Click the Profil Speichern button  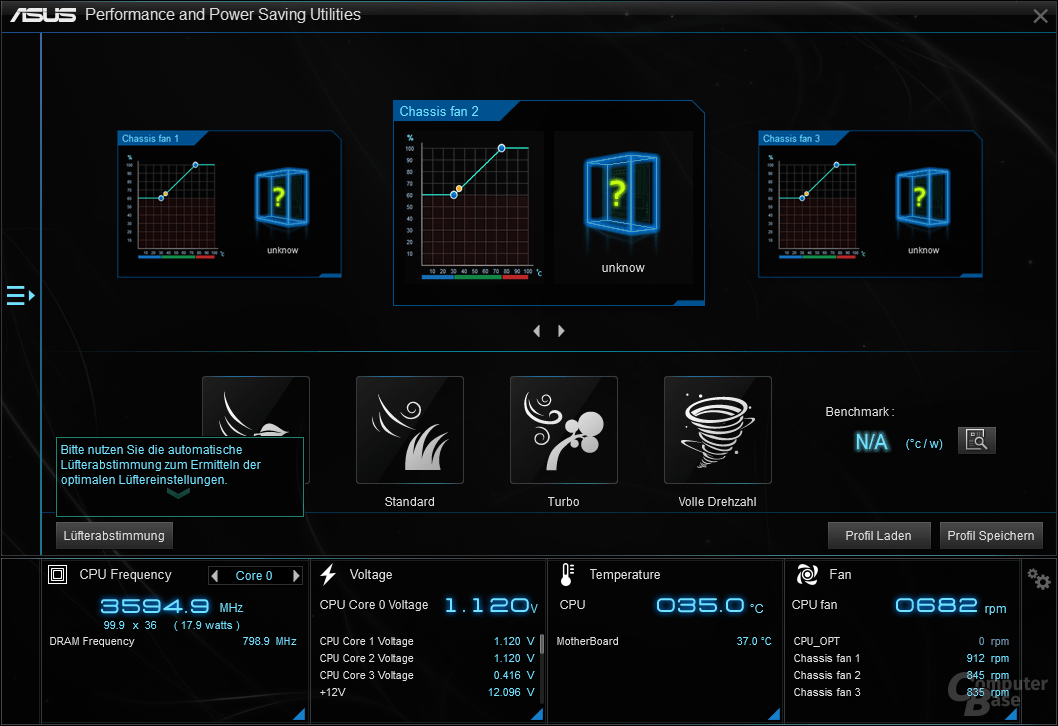990,535
